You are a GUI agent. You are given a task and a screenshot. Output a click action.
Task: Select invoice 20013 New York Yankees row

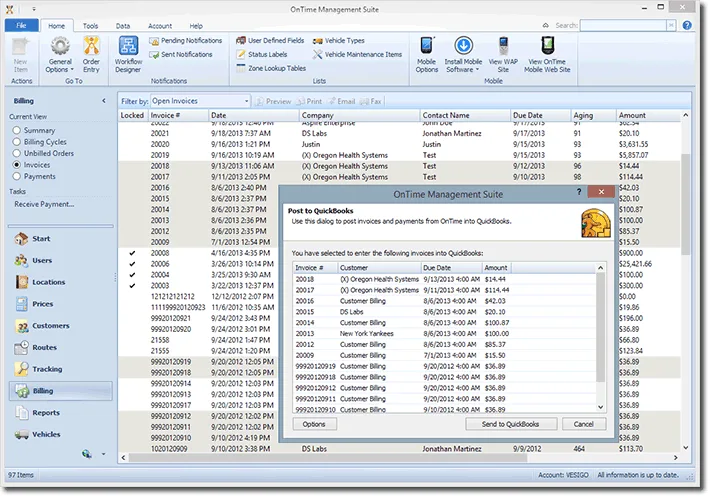(x=444, y=334)
